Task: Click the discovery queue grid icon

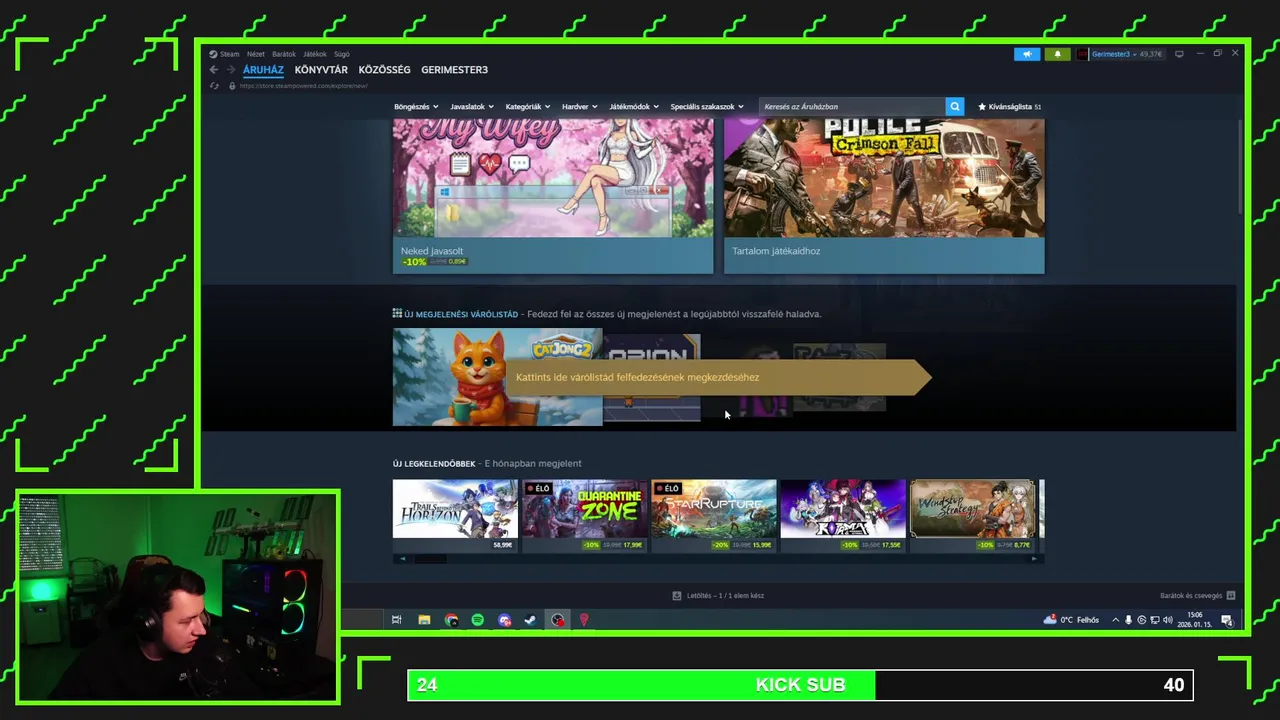Action: click(397, 313)
